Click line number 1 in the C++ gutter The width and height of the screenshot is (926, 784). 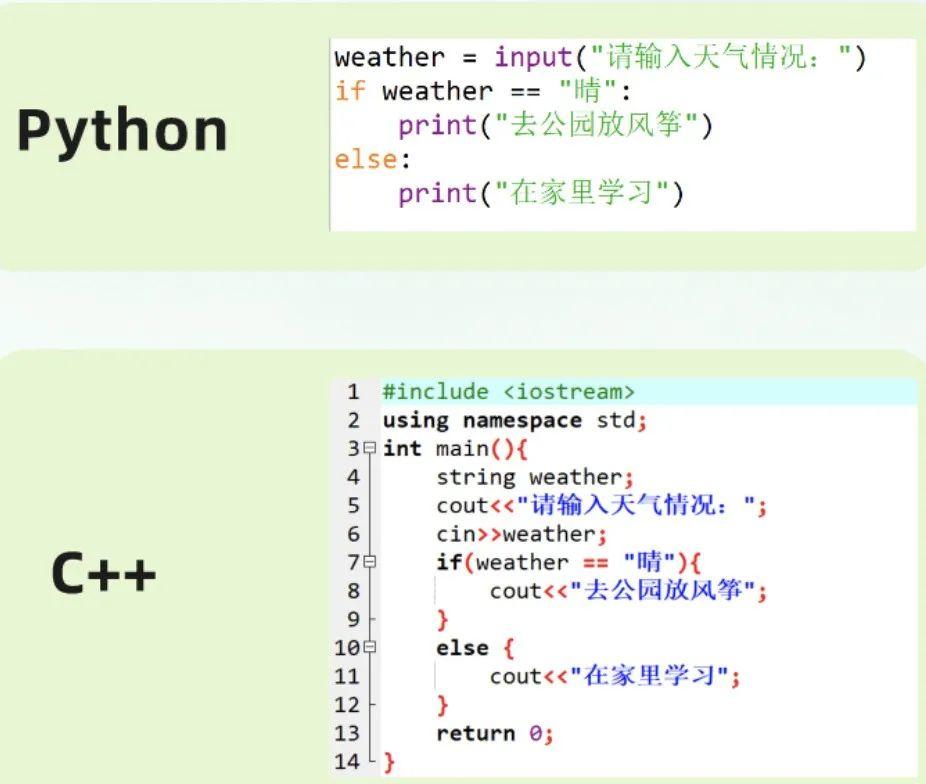pyautogui.click(x=353, y=391)
